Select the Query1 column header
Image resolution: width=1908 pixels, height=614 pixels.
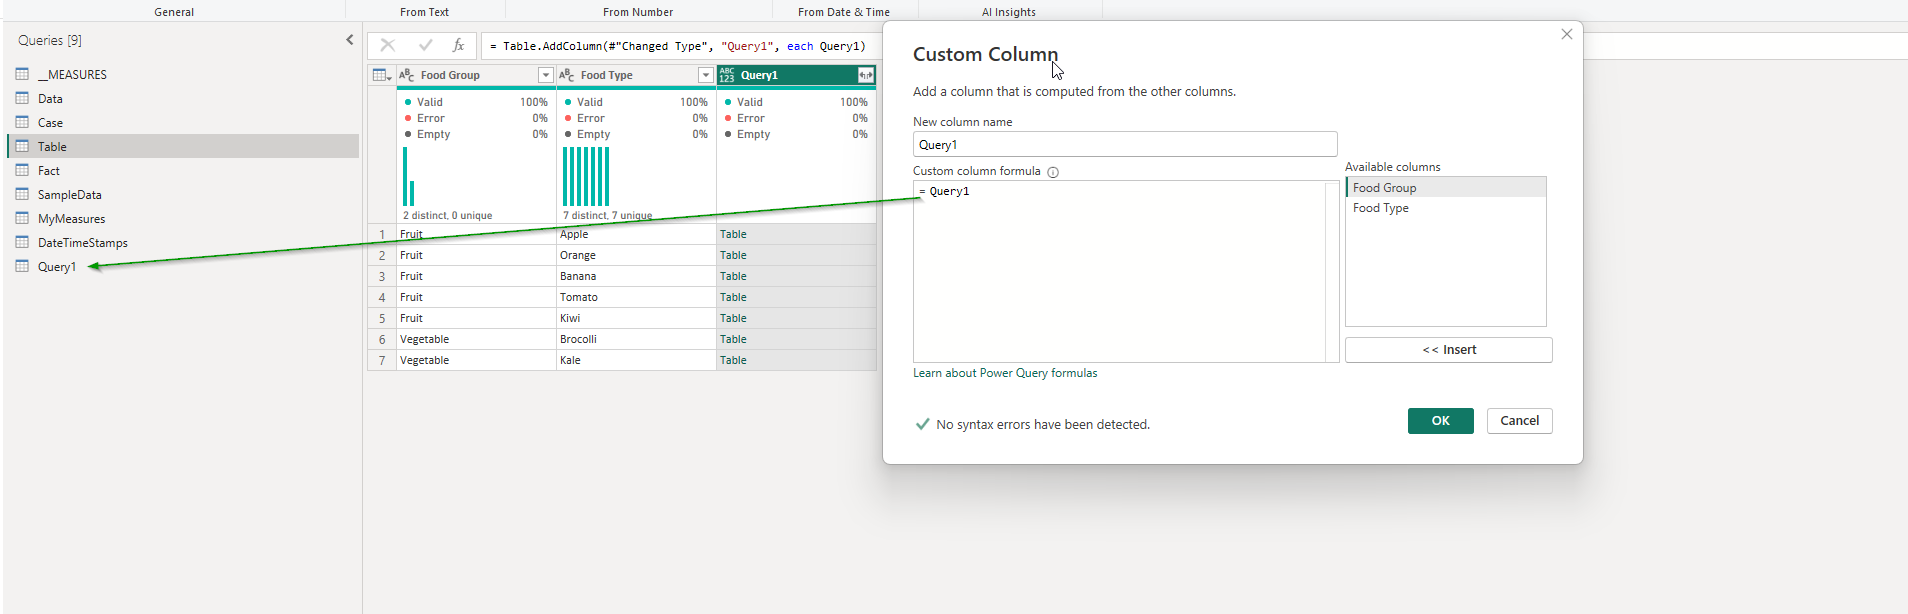point(796,75)
